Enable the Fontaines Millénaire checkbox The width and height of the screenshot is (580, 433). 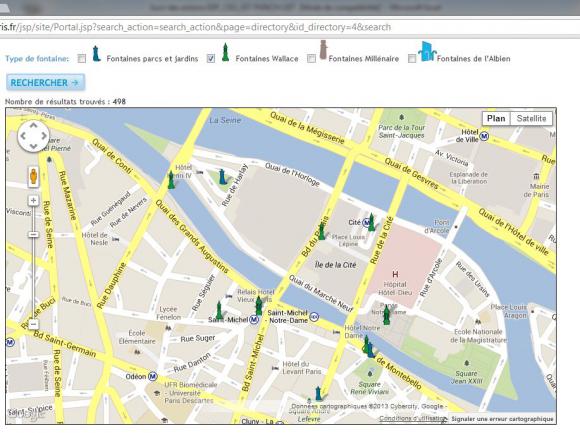[x=311, y=58]
